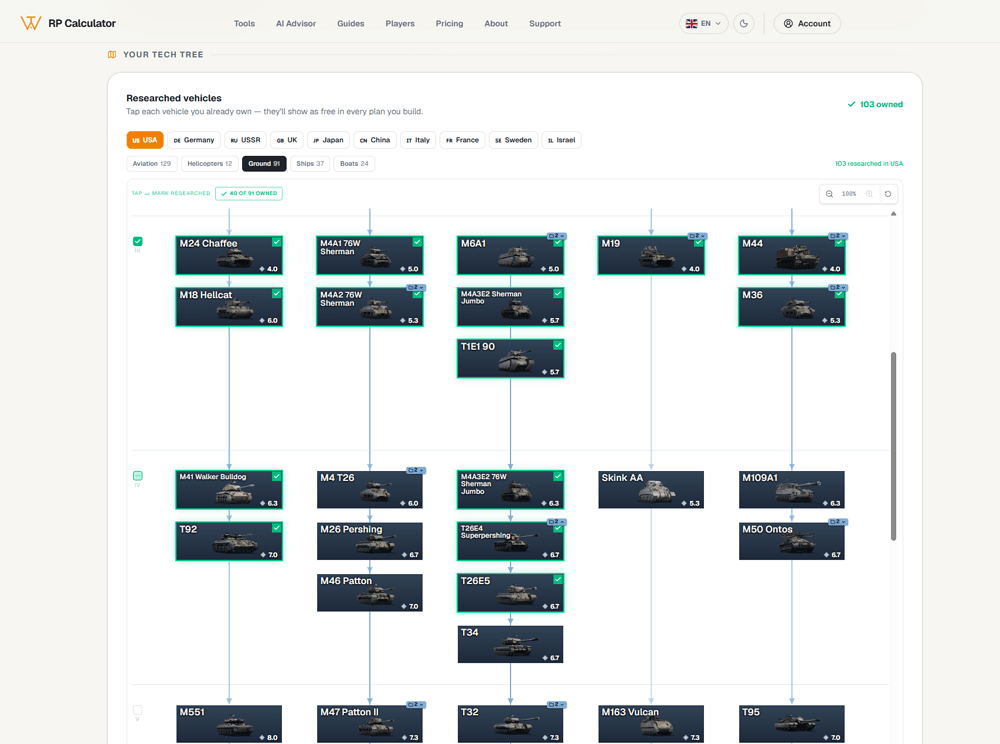Click the Skink AA vehicle image

point(657,492)
